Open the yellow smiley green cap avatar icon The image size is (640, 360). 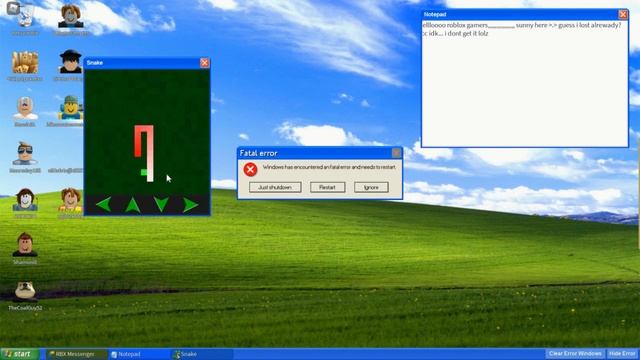(70, 110)
